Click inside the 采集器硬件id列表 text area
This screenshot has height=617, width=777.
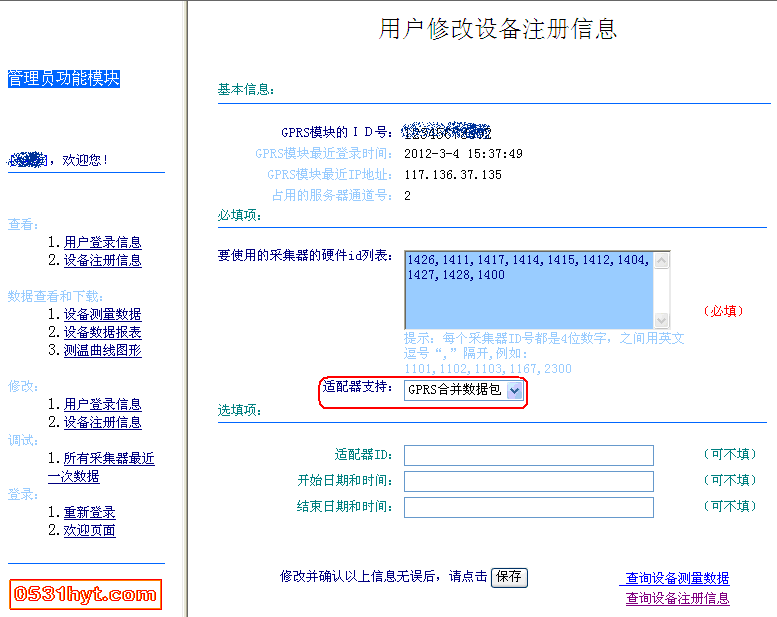tap(527, 289)
